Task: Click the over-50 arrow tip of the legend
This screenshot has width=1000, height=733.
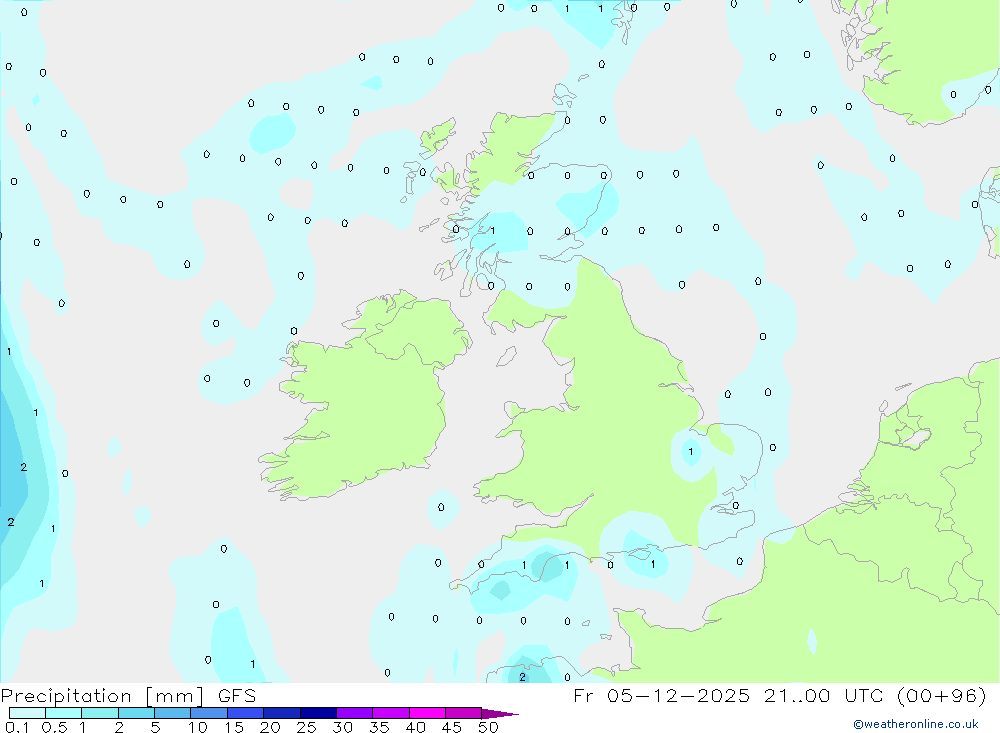Action: pyautogui.click(x=500, y=713)
